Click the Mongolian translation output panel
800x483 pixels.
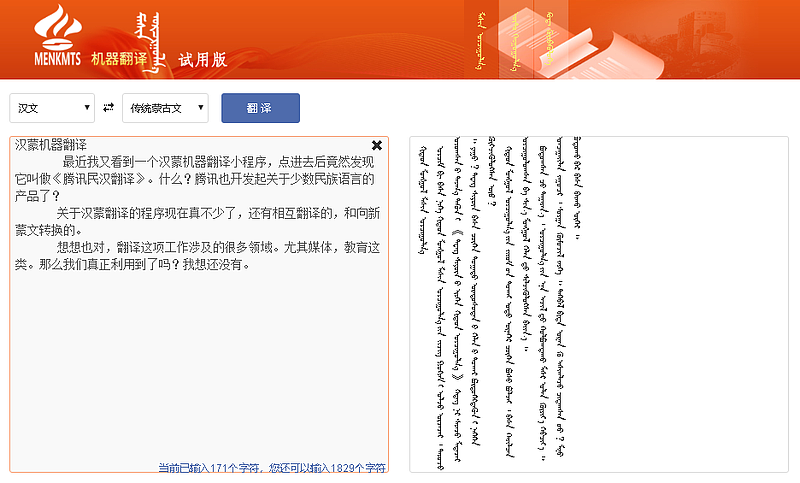(599, 304)
